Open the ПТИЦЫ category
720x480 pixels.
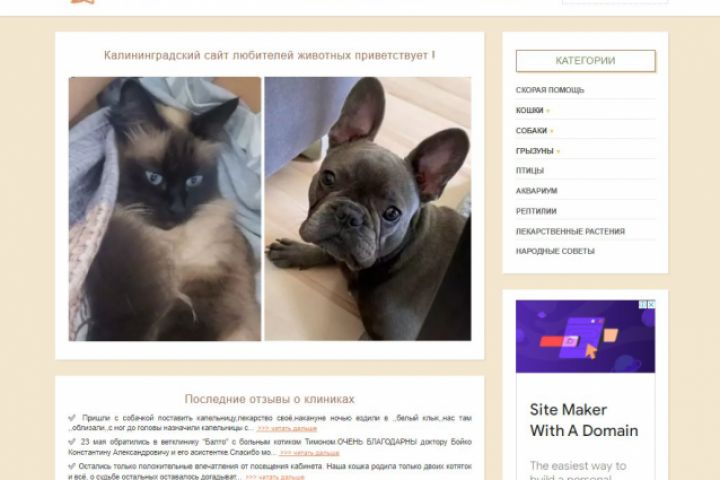pyautogui.click(x=529, y=170)
